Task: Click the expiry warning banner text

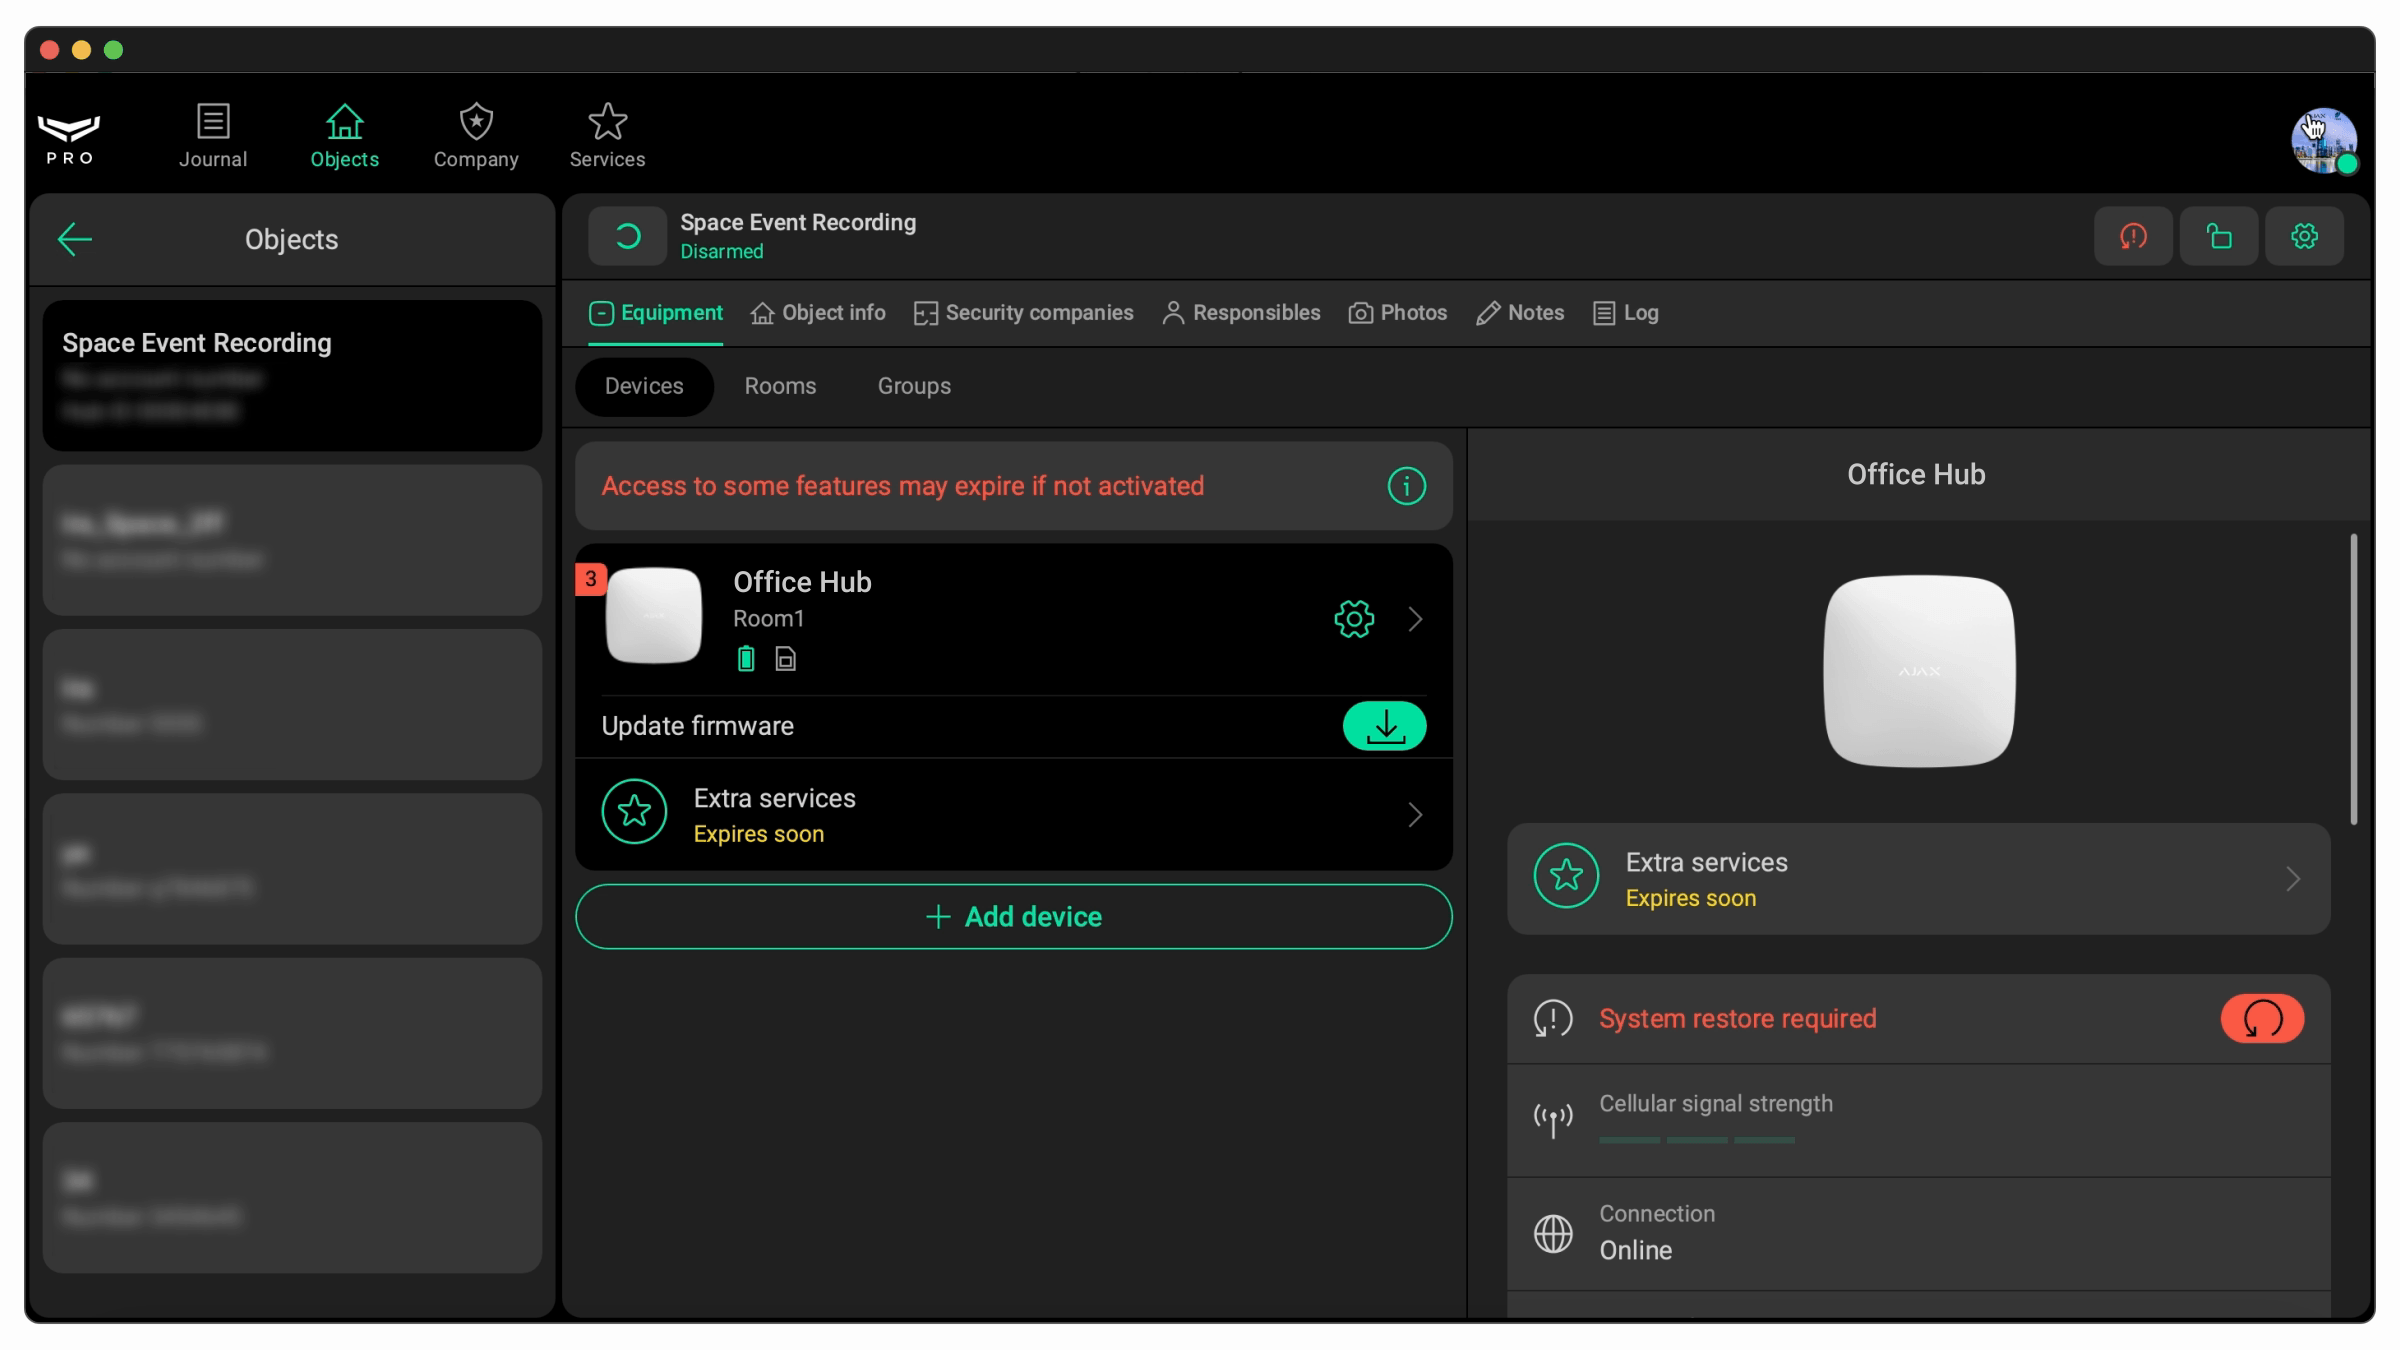Action: (902, 486)
